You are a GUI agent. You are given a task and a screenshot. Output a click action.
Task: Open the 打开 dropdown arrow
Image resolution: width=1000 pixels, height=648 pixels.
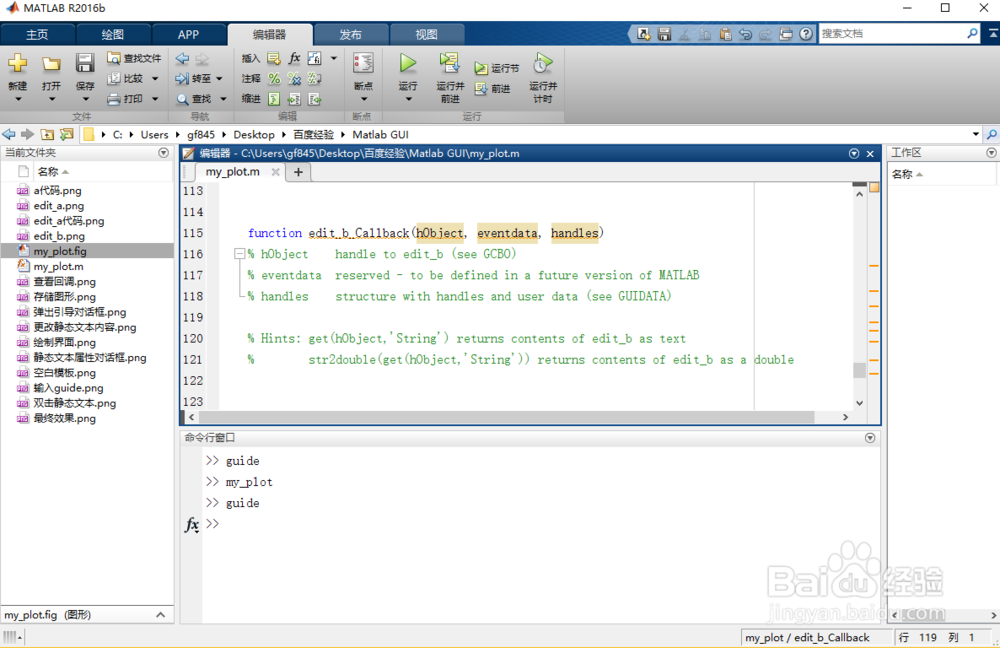tap(51, 99)
